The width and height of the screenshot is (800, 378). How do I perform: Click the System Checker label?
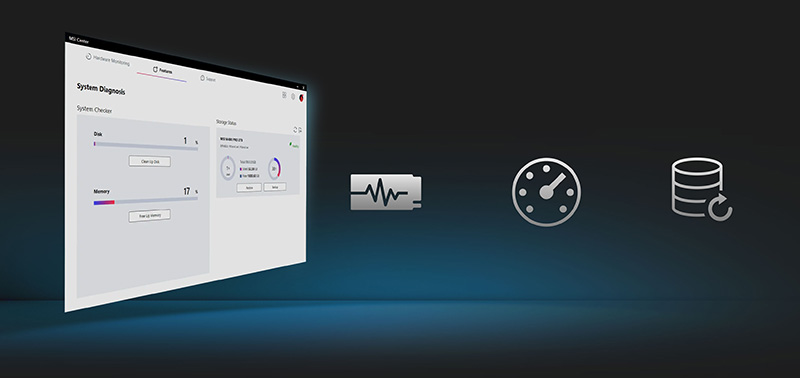94,110
